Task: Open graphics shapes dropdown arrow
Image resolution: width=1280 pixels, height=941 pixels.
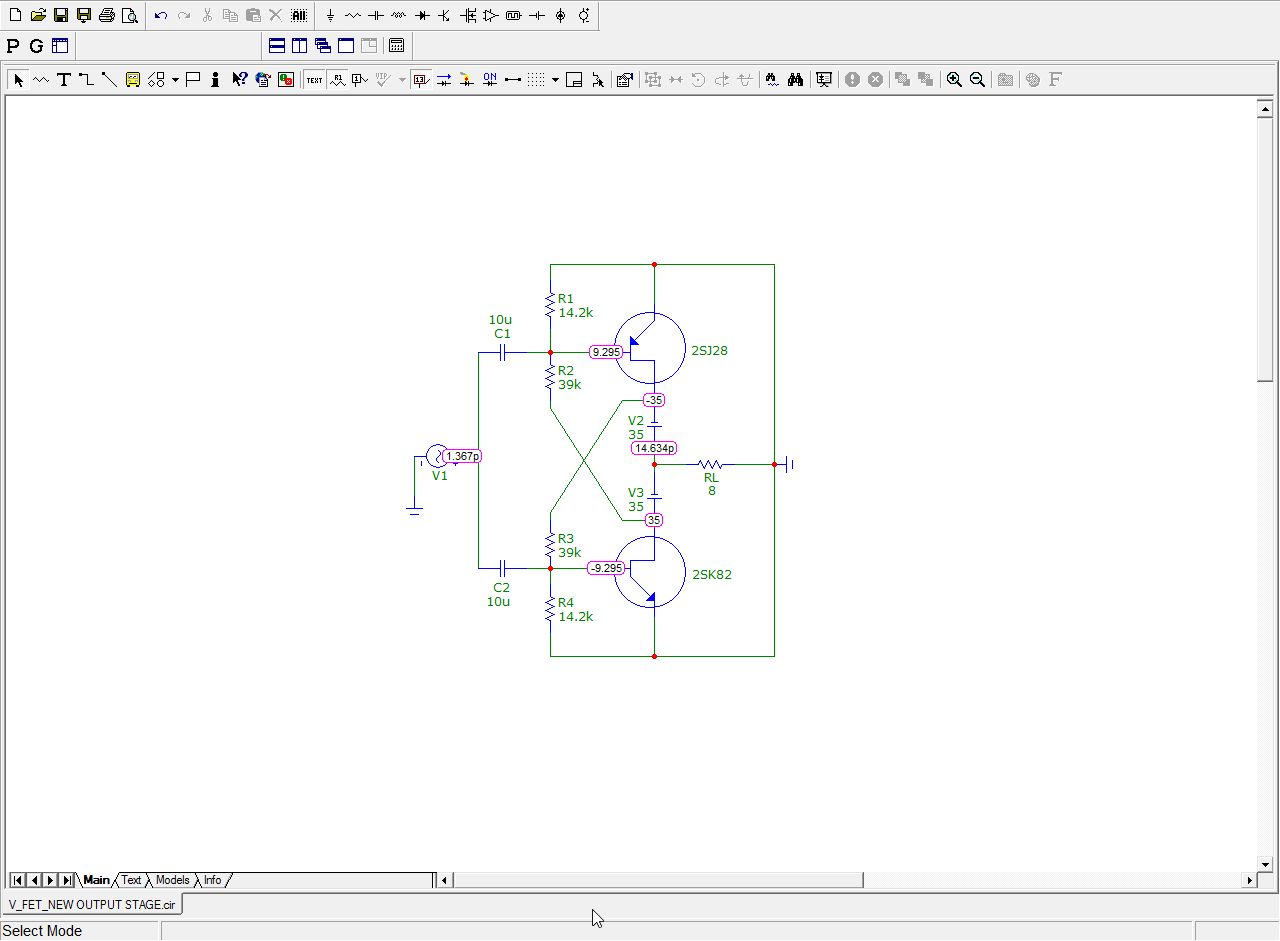Action: [x=175, y=80]
